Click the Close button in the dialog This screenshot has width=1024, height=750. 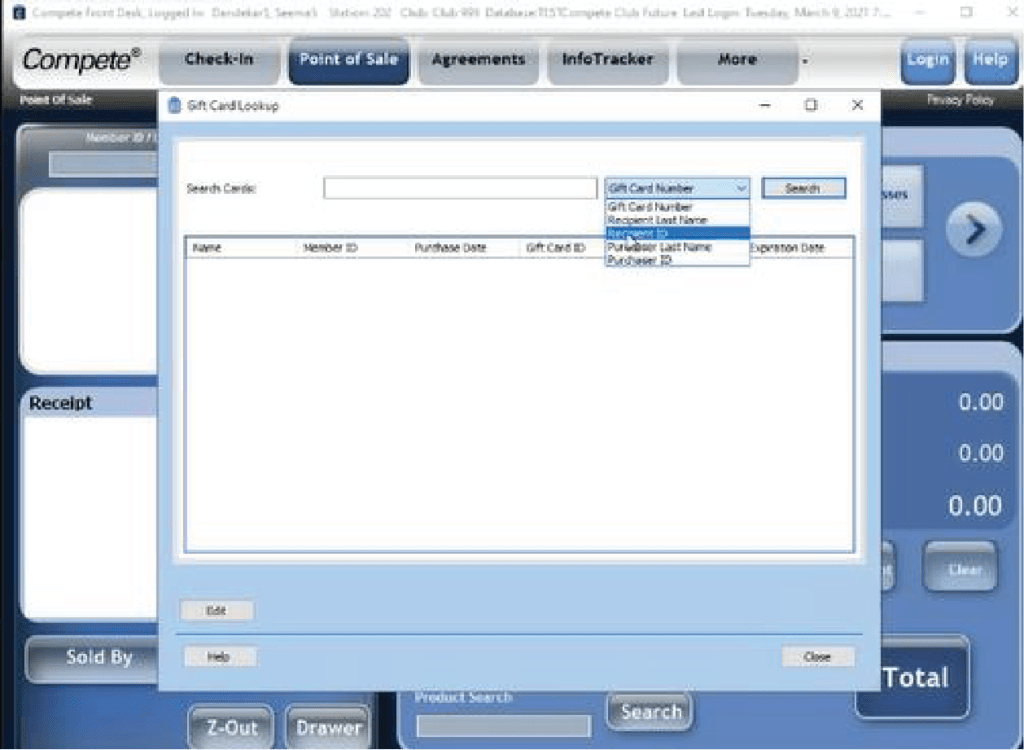pos(818,657)
